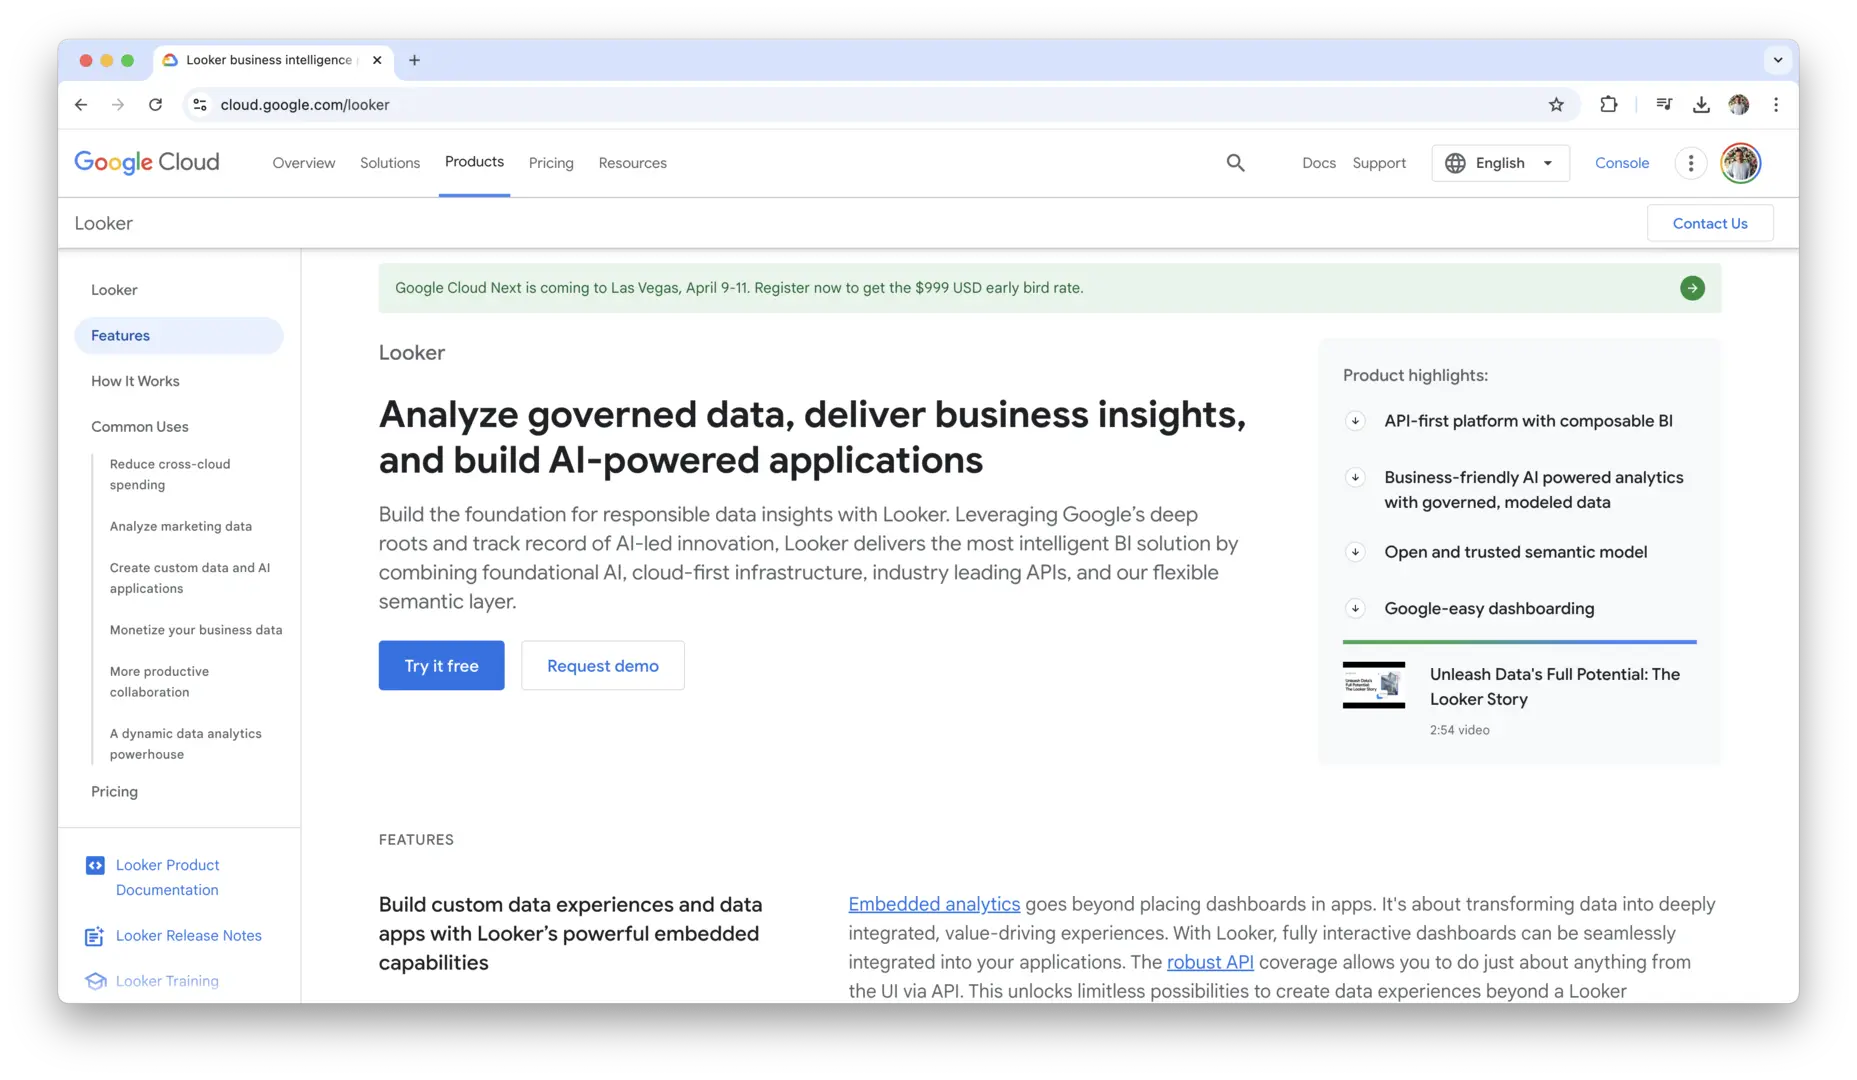
Task: Open the Resources nav item
Action: [x=632, y=163]
